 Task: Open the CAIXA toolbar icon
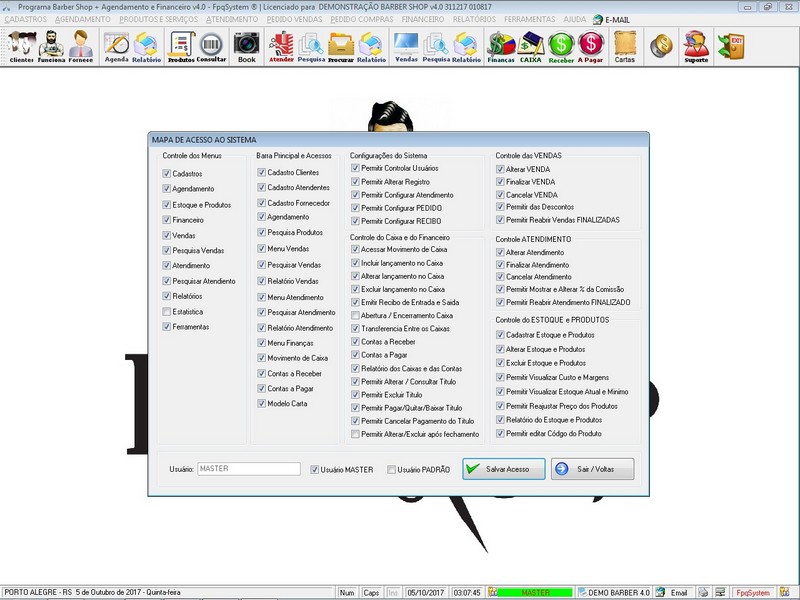coord(531,47)
